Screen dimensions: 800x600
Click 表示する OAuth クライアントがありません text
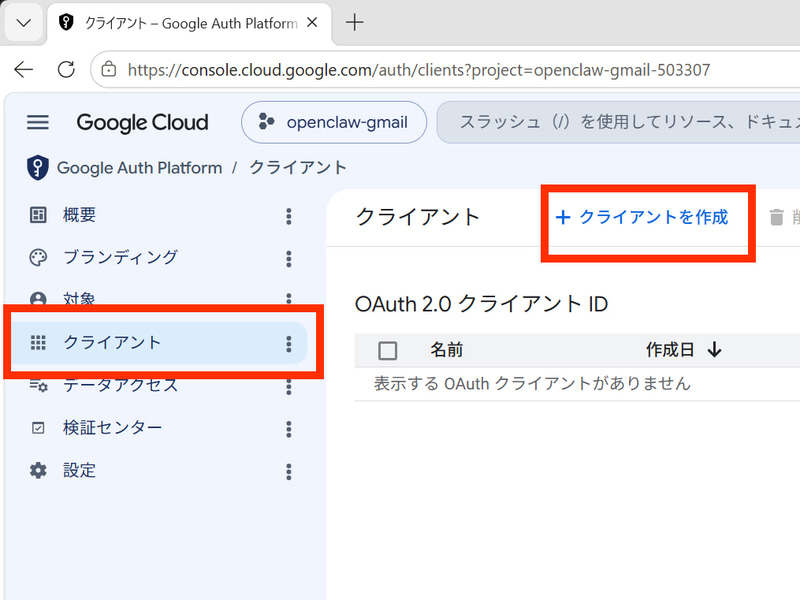(532, 383)
